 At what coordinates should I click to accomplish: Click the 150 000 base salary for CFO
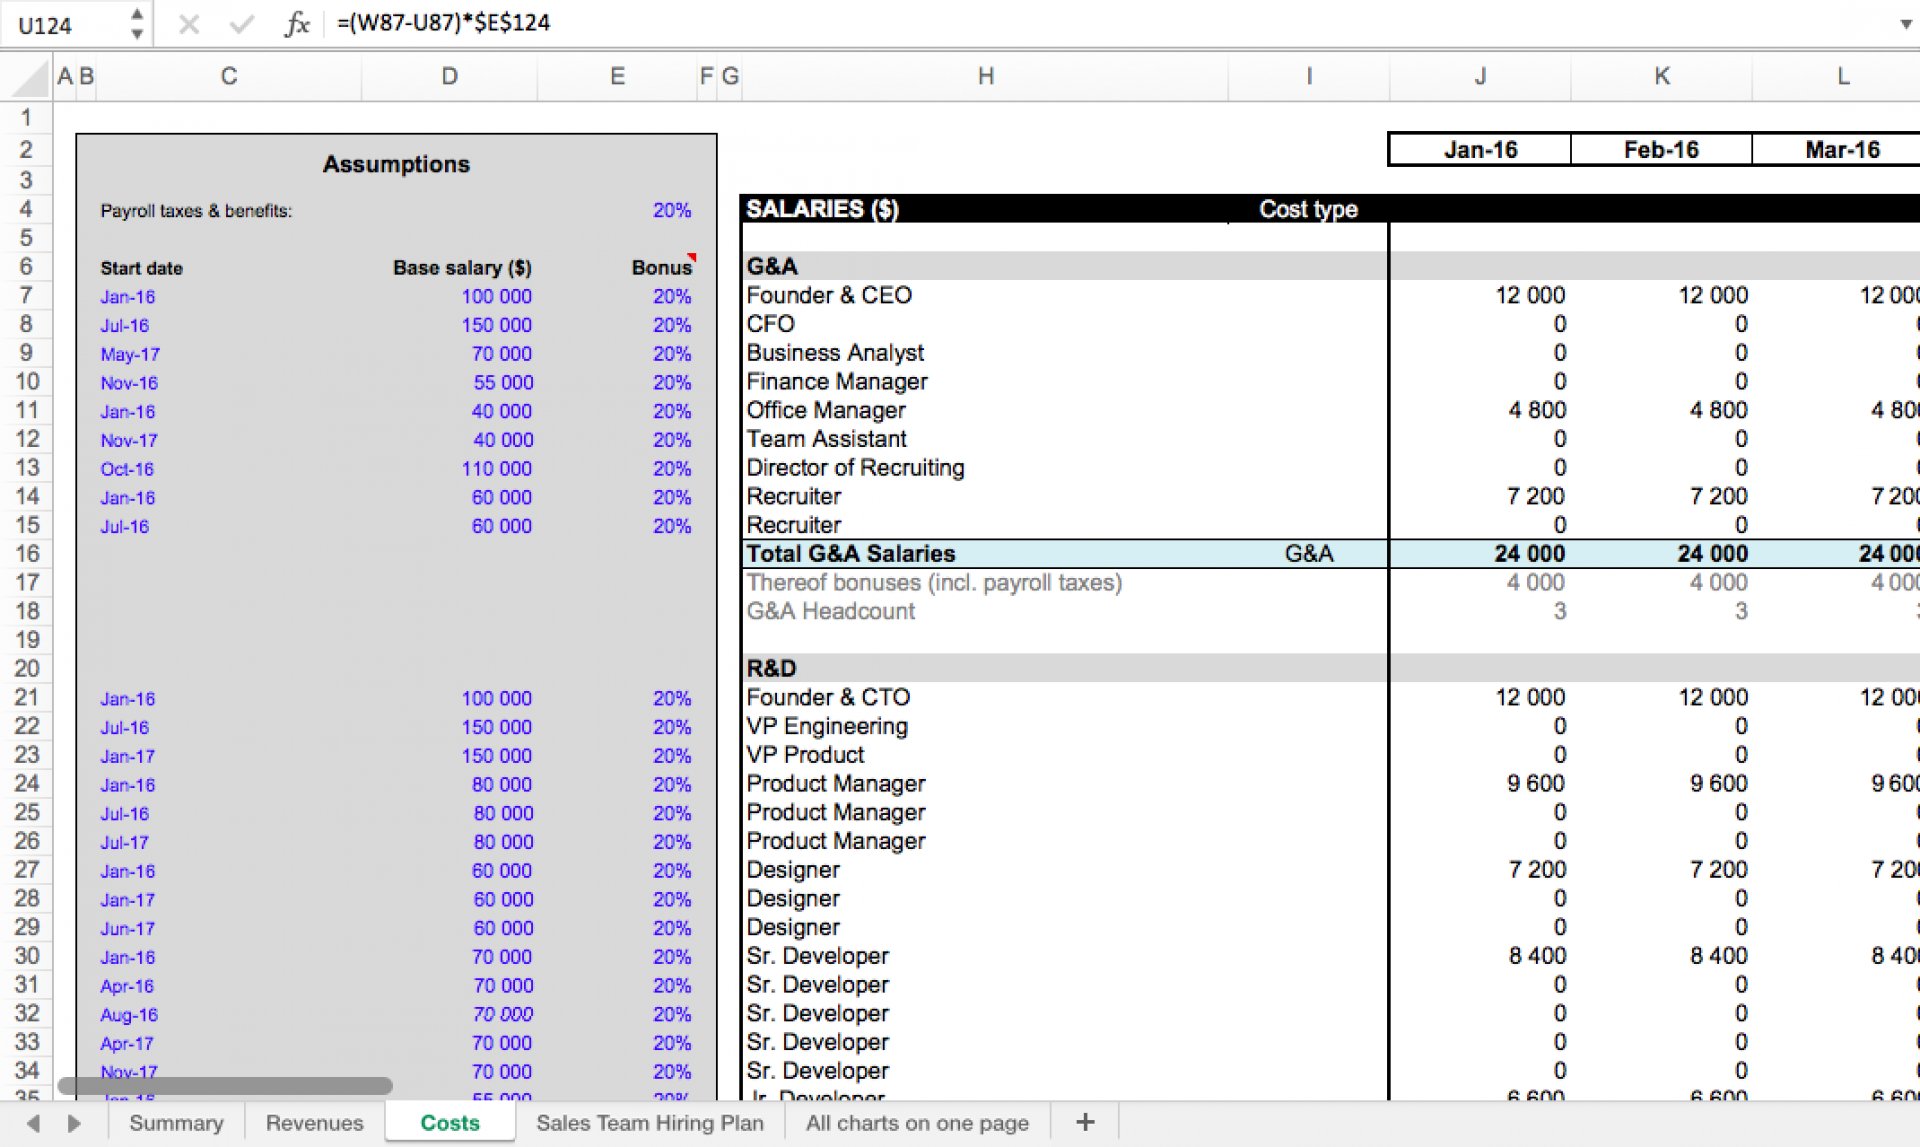click(x=496, y=325)
